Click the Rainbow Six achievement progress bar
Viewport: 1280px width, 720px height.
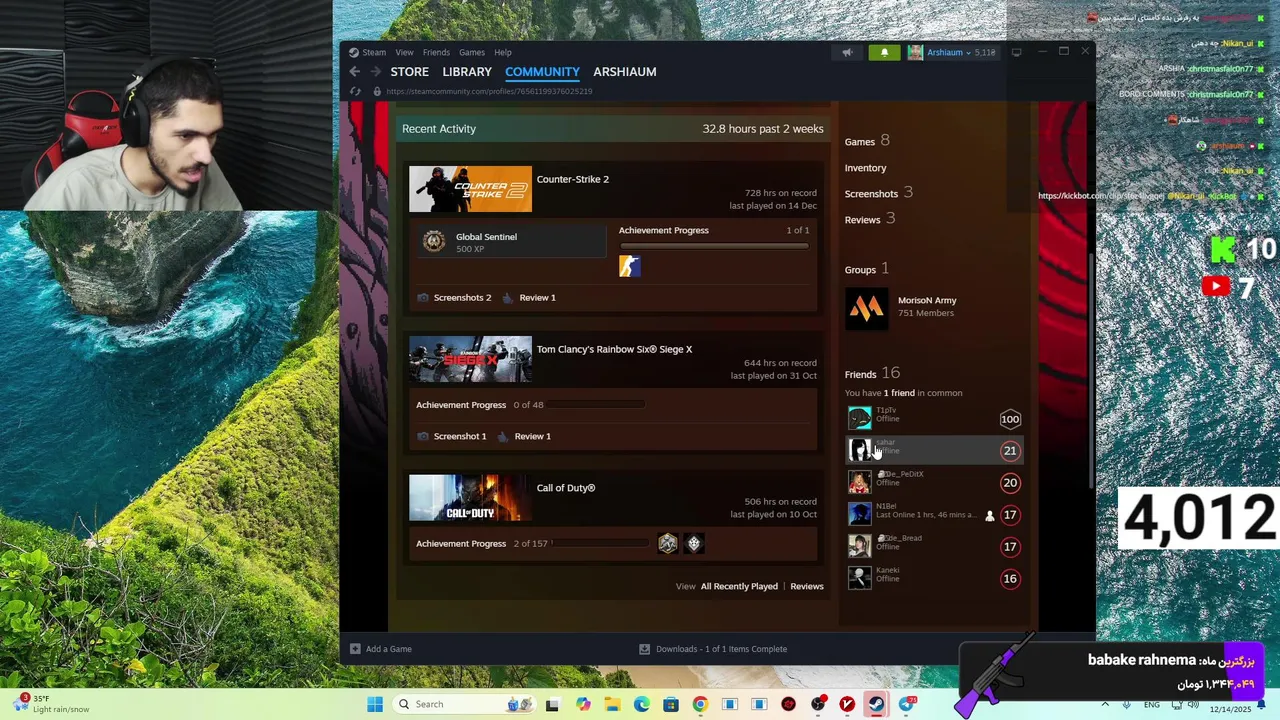(x=597, y=405)
